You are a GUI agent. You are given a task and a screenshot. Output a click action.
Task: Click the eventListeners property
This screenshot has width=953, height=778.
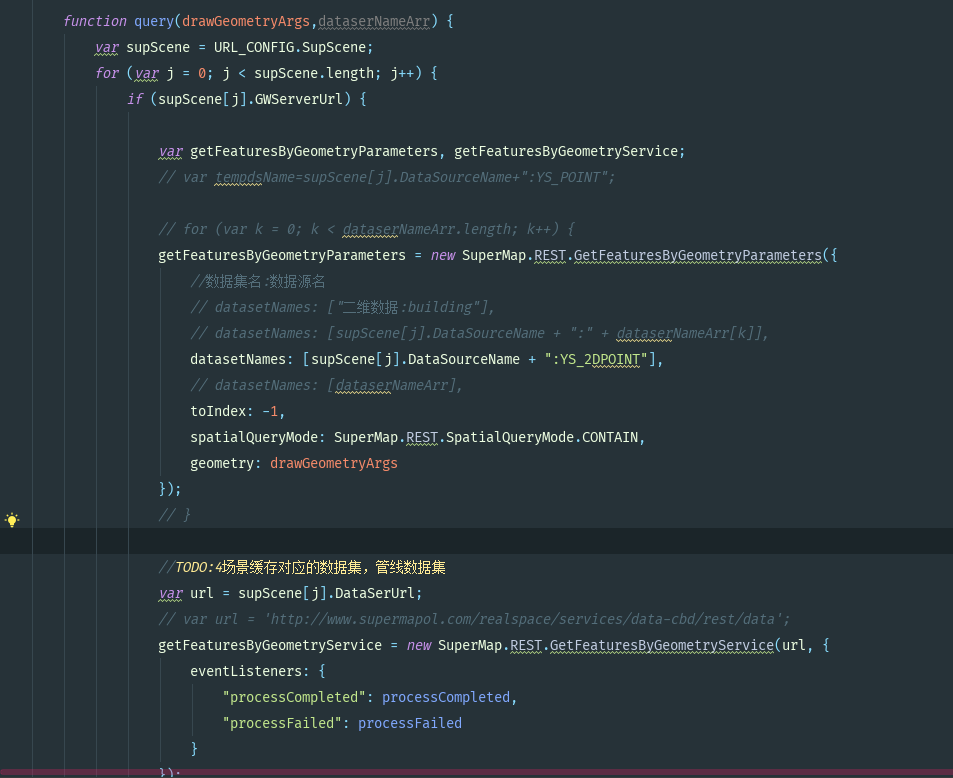coord(246,672)
